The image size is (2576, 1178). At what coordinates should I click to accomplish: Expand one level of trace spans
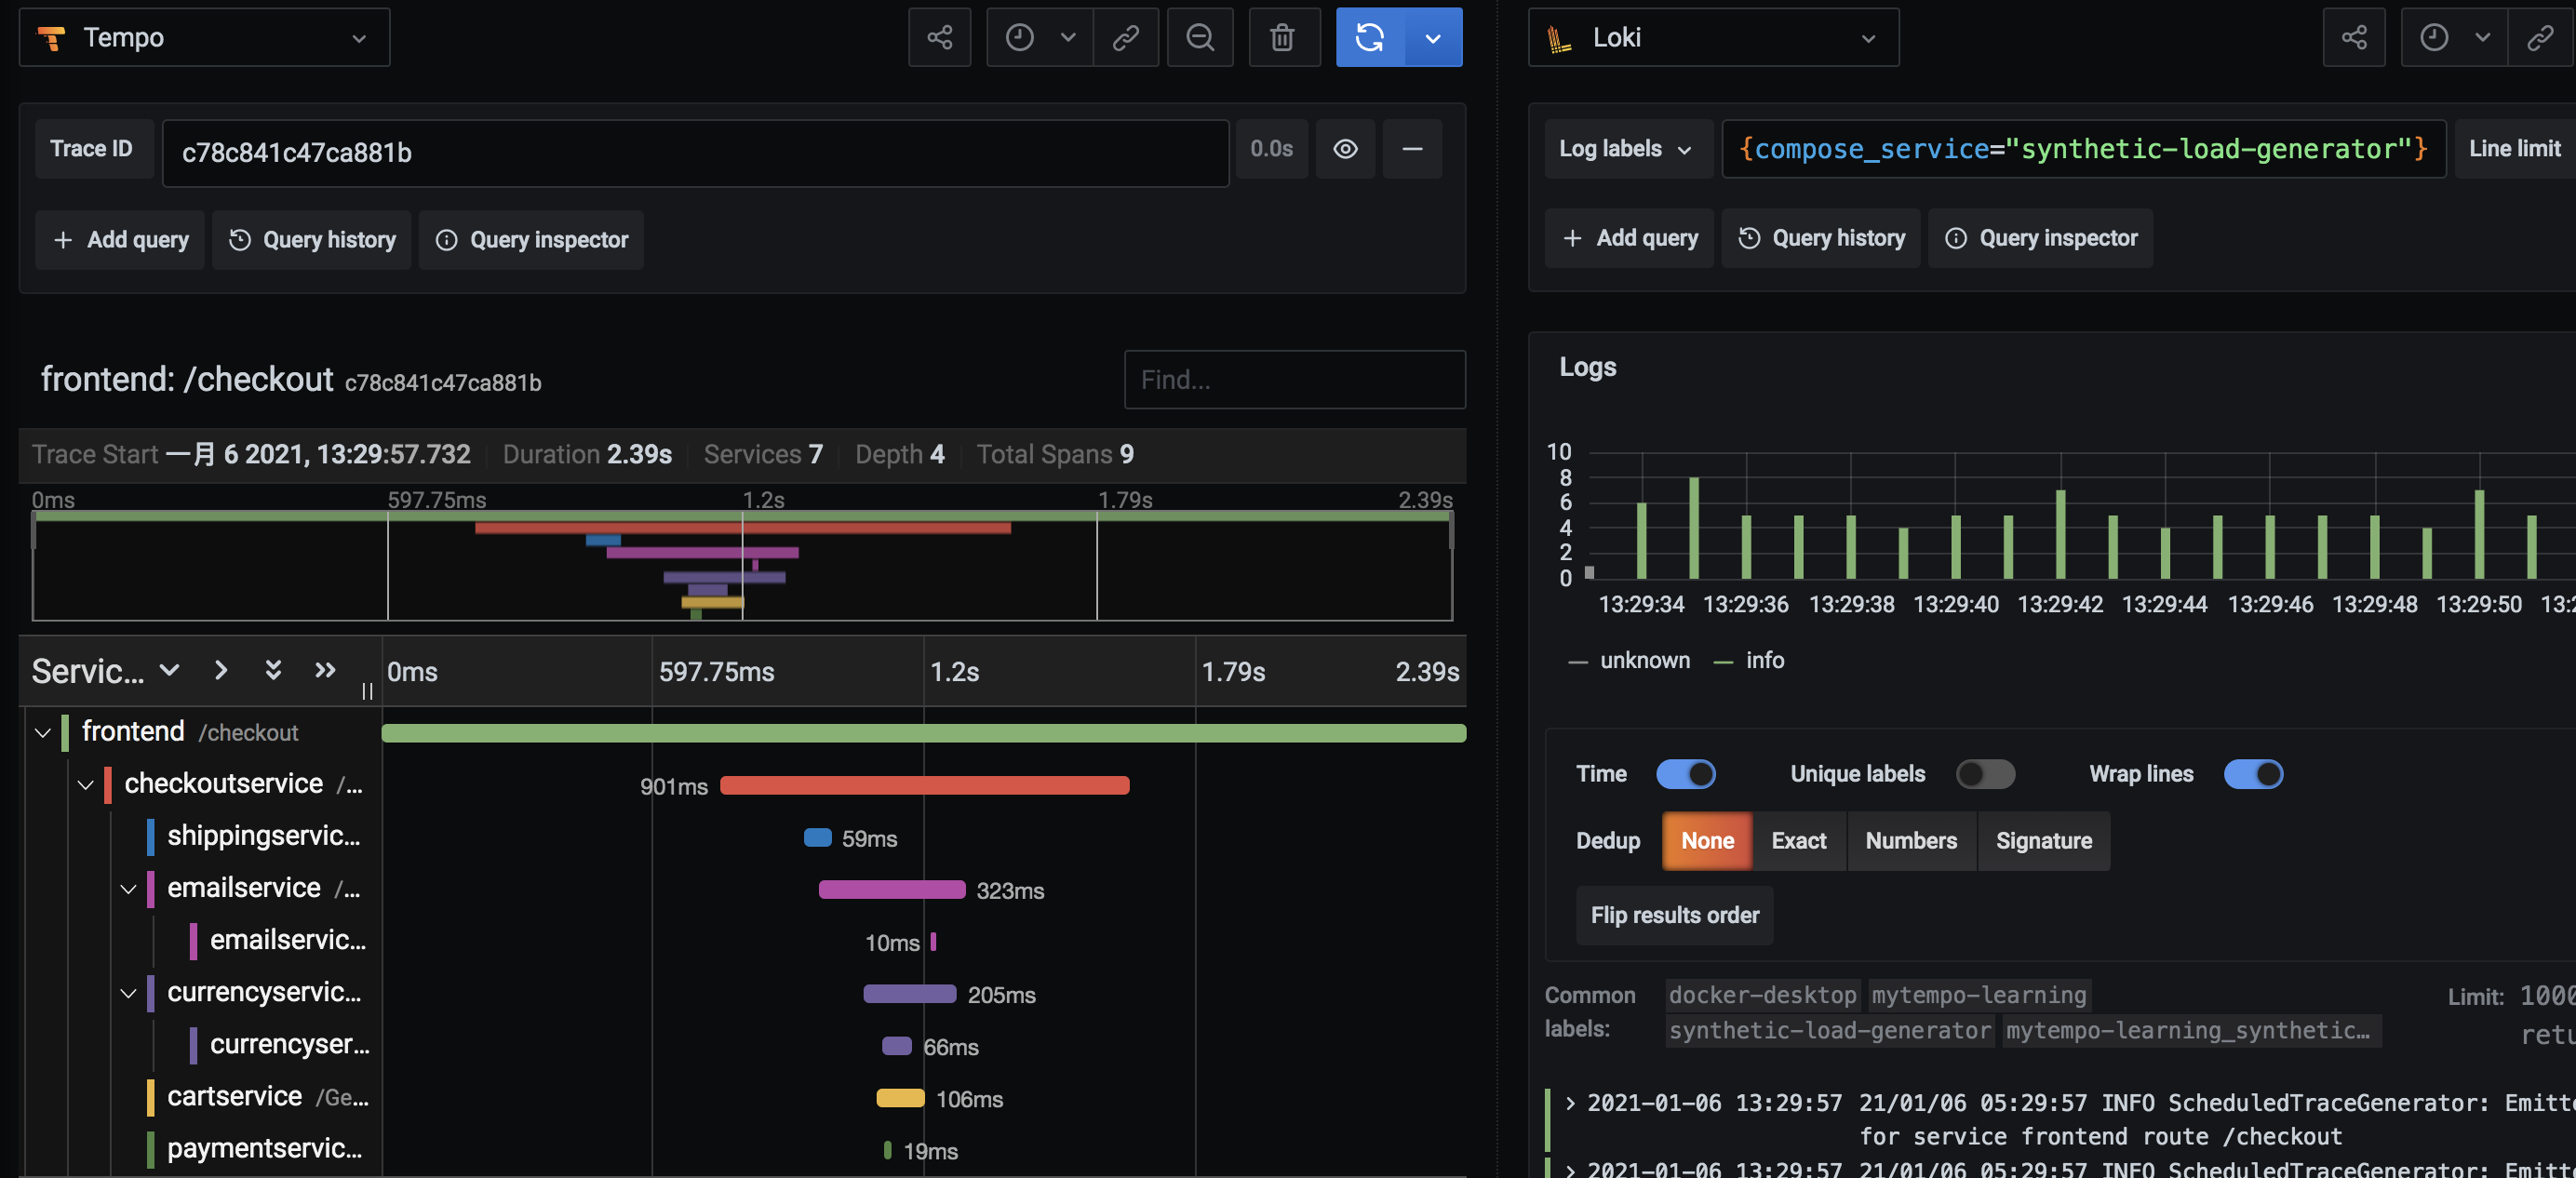tap(221, 670)
